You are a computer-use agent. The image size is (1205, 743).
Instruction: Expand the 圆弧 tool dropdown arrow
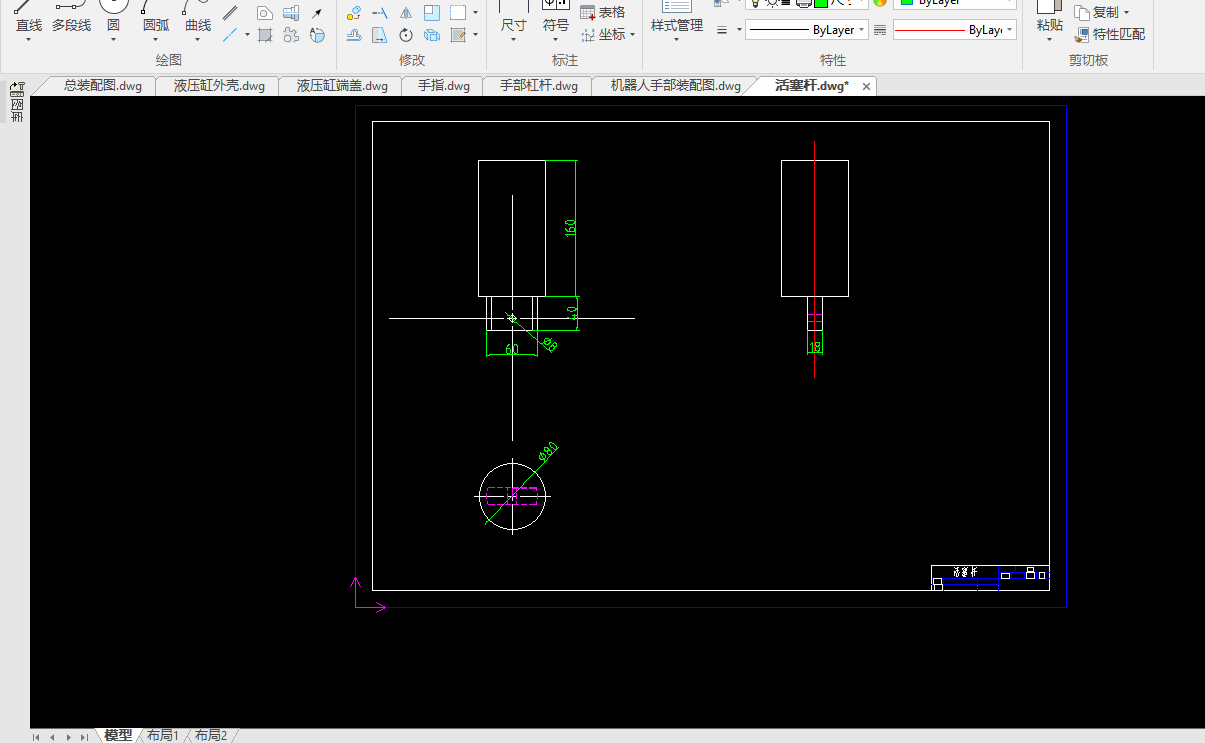(156, 40)
